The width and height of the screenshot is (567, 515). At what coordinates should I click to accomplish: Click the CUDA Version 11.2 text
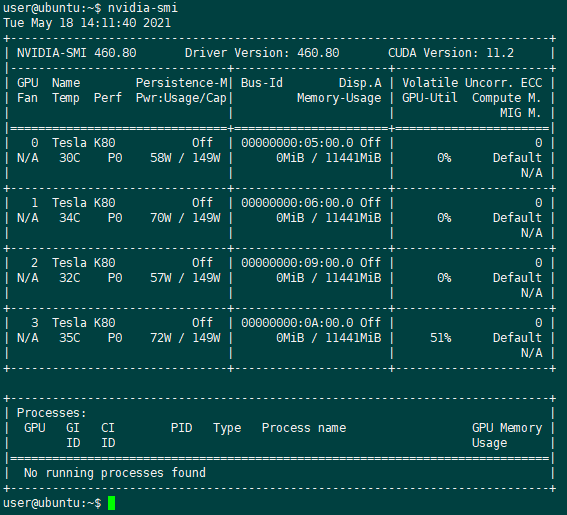[x=451, y=53]
